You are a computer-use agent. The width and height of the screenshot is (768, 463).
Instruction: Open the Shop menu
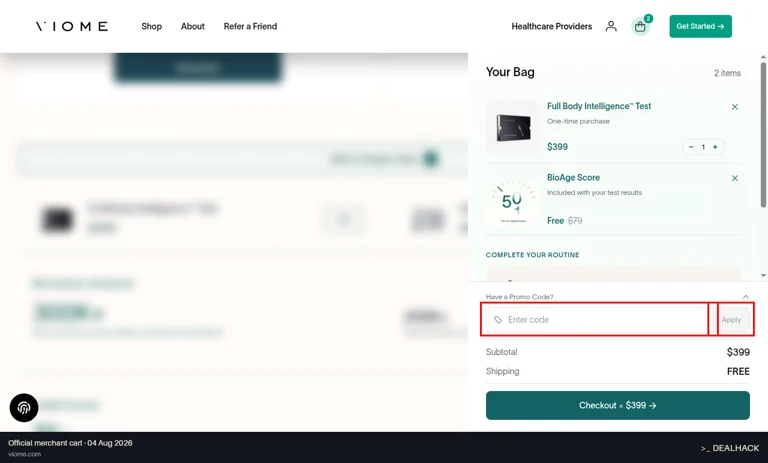151,26
